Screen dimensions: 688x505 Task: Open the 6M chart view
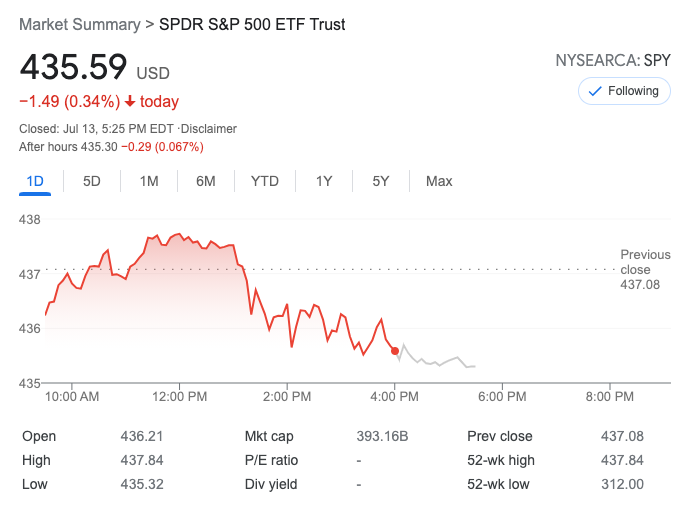coord(206,181)
